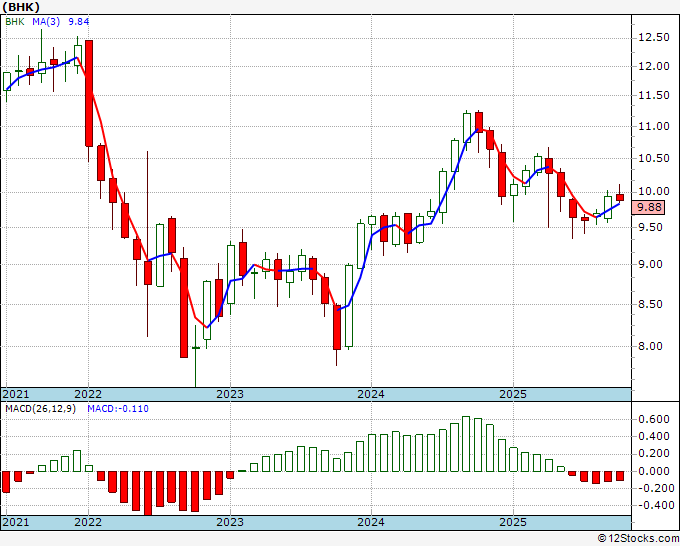Click the 2023 label on price chart axis
Viewport: 680px width, 546px height.
[x=230, y=394]
